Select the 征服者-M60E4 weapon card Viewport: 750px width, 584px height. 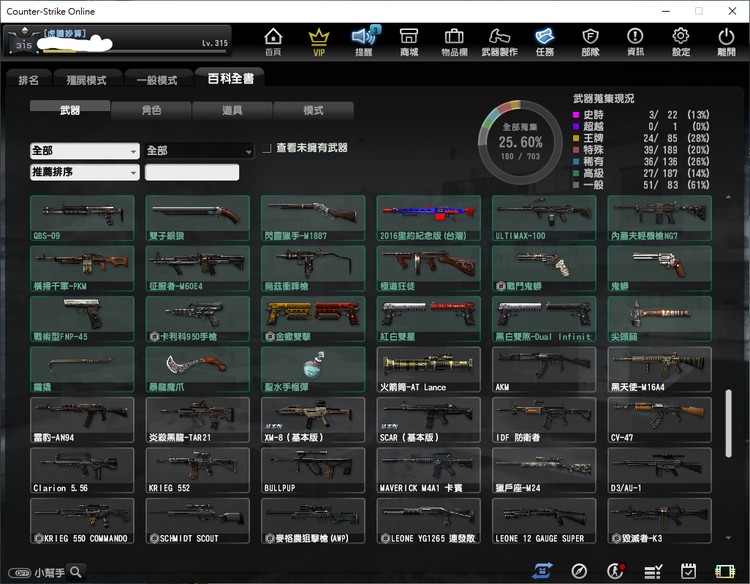click(x=198, y=268)
